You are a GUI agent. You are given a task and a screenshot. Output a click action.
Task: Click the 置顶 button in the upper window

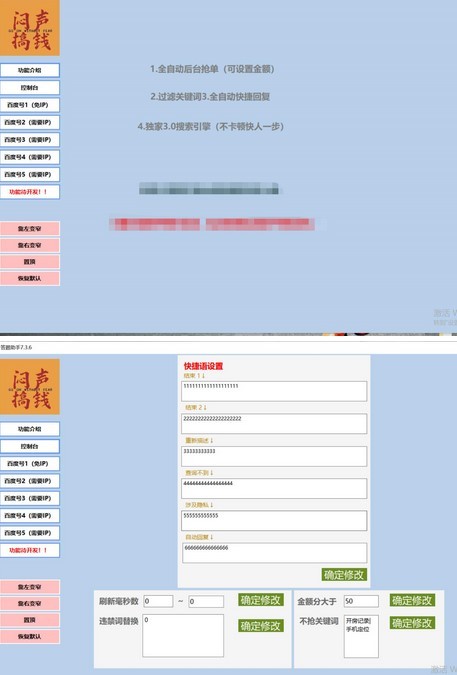(x=30, y=262)
